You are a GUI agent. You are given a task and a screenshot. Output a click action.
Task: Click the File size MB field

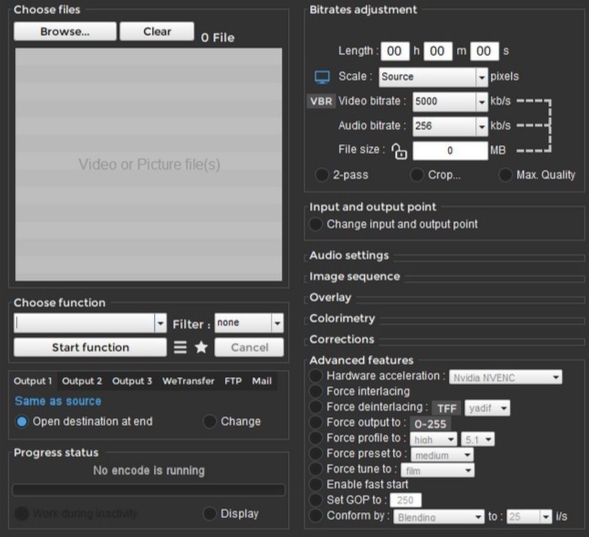pyautogui.click(x=450, y=151)
